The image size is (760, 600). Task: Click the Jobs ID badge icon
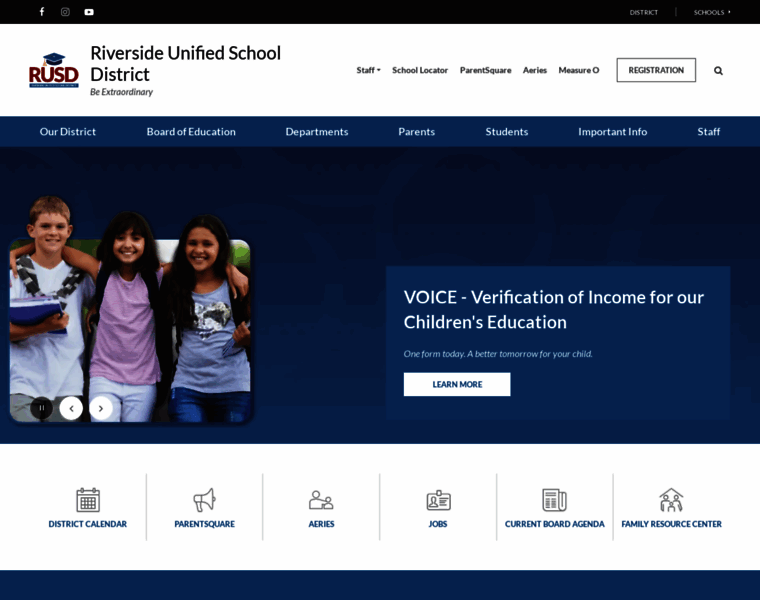pos(438,500)
